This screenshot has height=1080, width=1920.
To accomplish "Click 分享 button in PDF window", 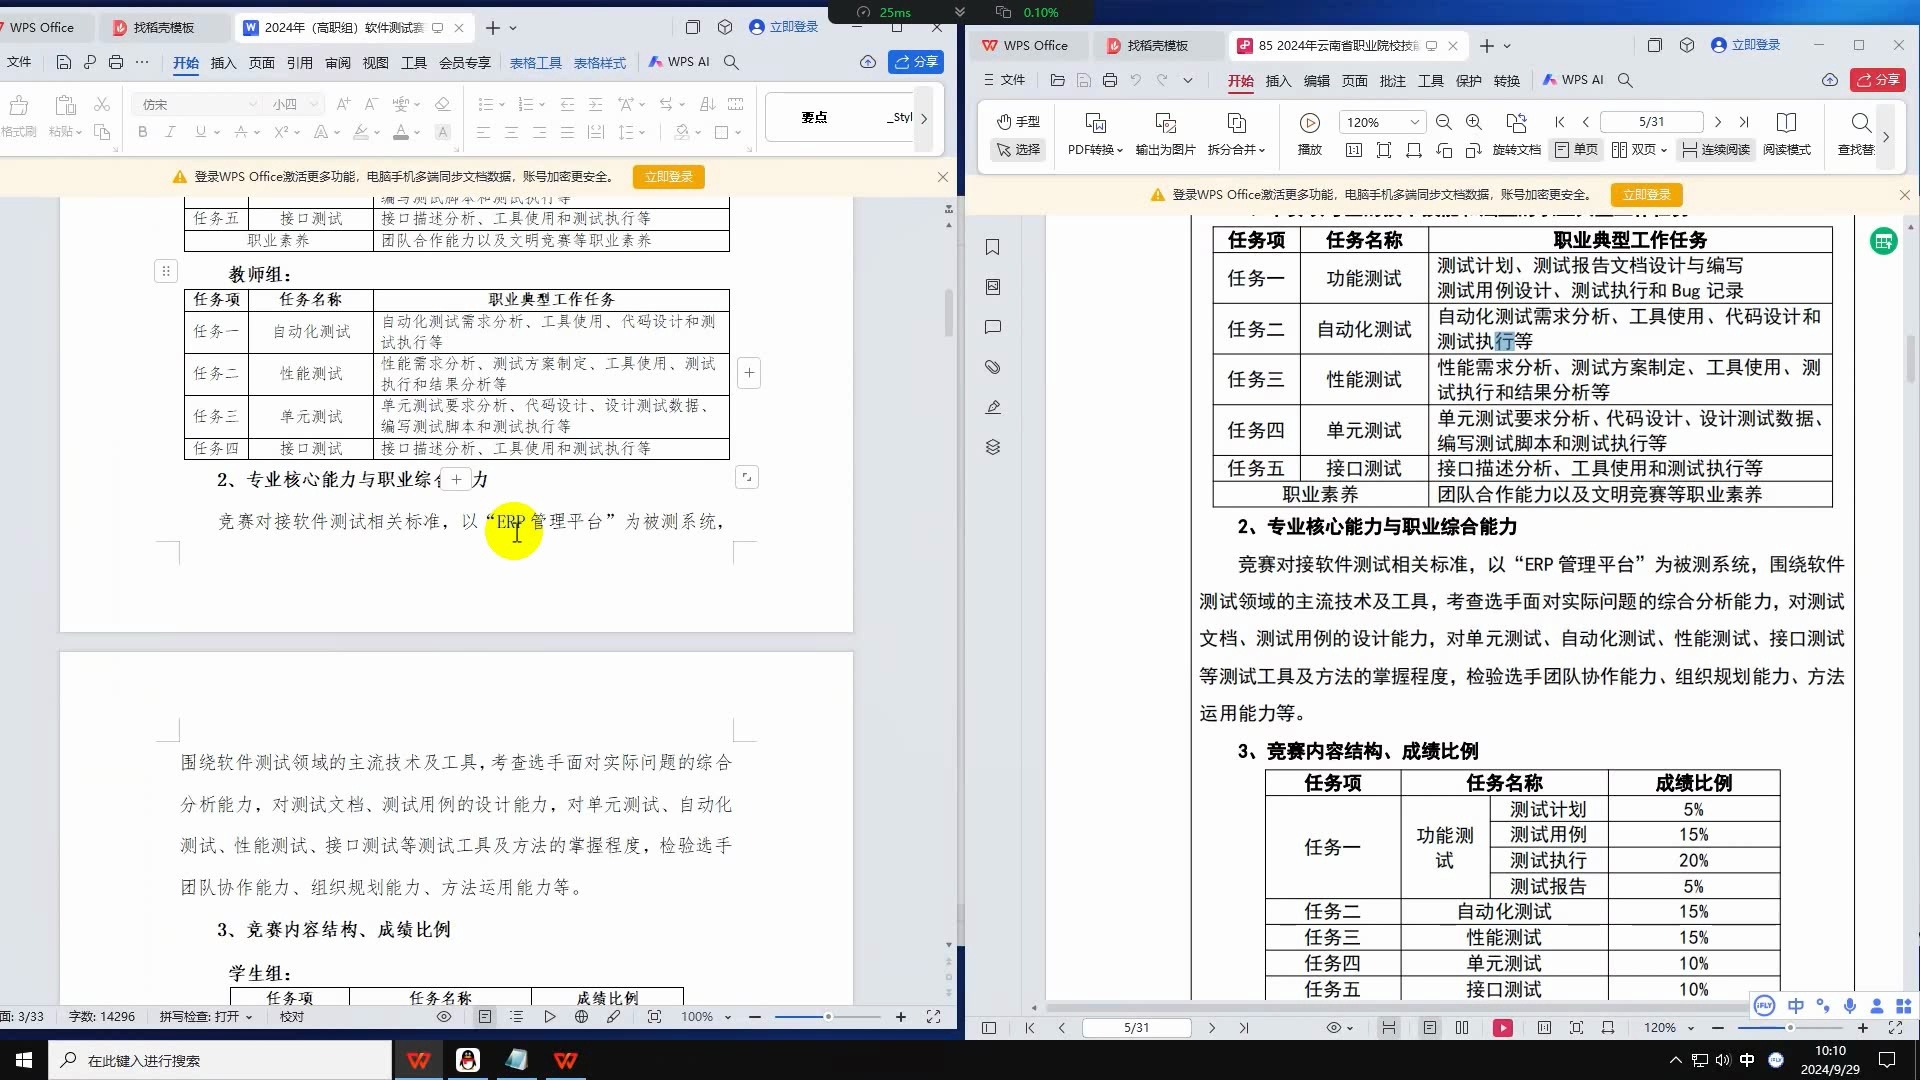I will 1877,80.
